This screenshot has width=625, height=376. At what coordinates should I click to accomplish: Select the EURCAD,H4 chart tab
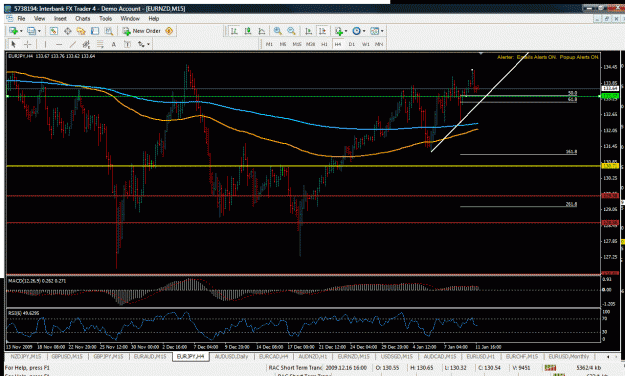click(x=273, y=356)
